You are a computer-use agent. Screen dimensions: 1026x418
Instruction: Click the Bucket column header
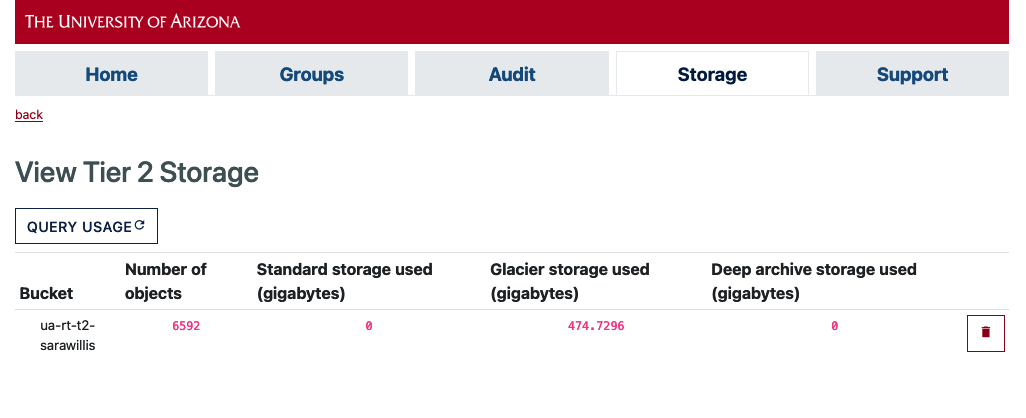coord(46,294)
